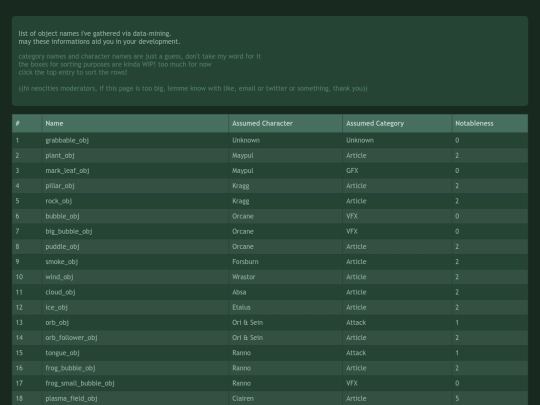Sort by Assumed Category column header

click(397, 123)
